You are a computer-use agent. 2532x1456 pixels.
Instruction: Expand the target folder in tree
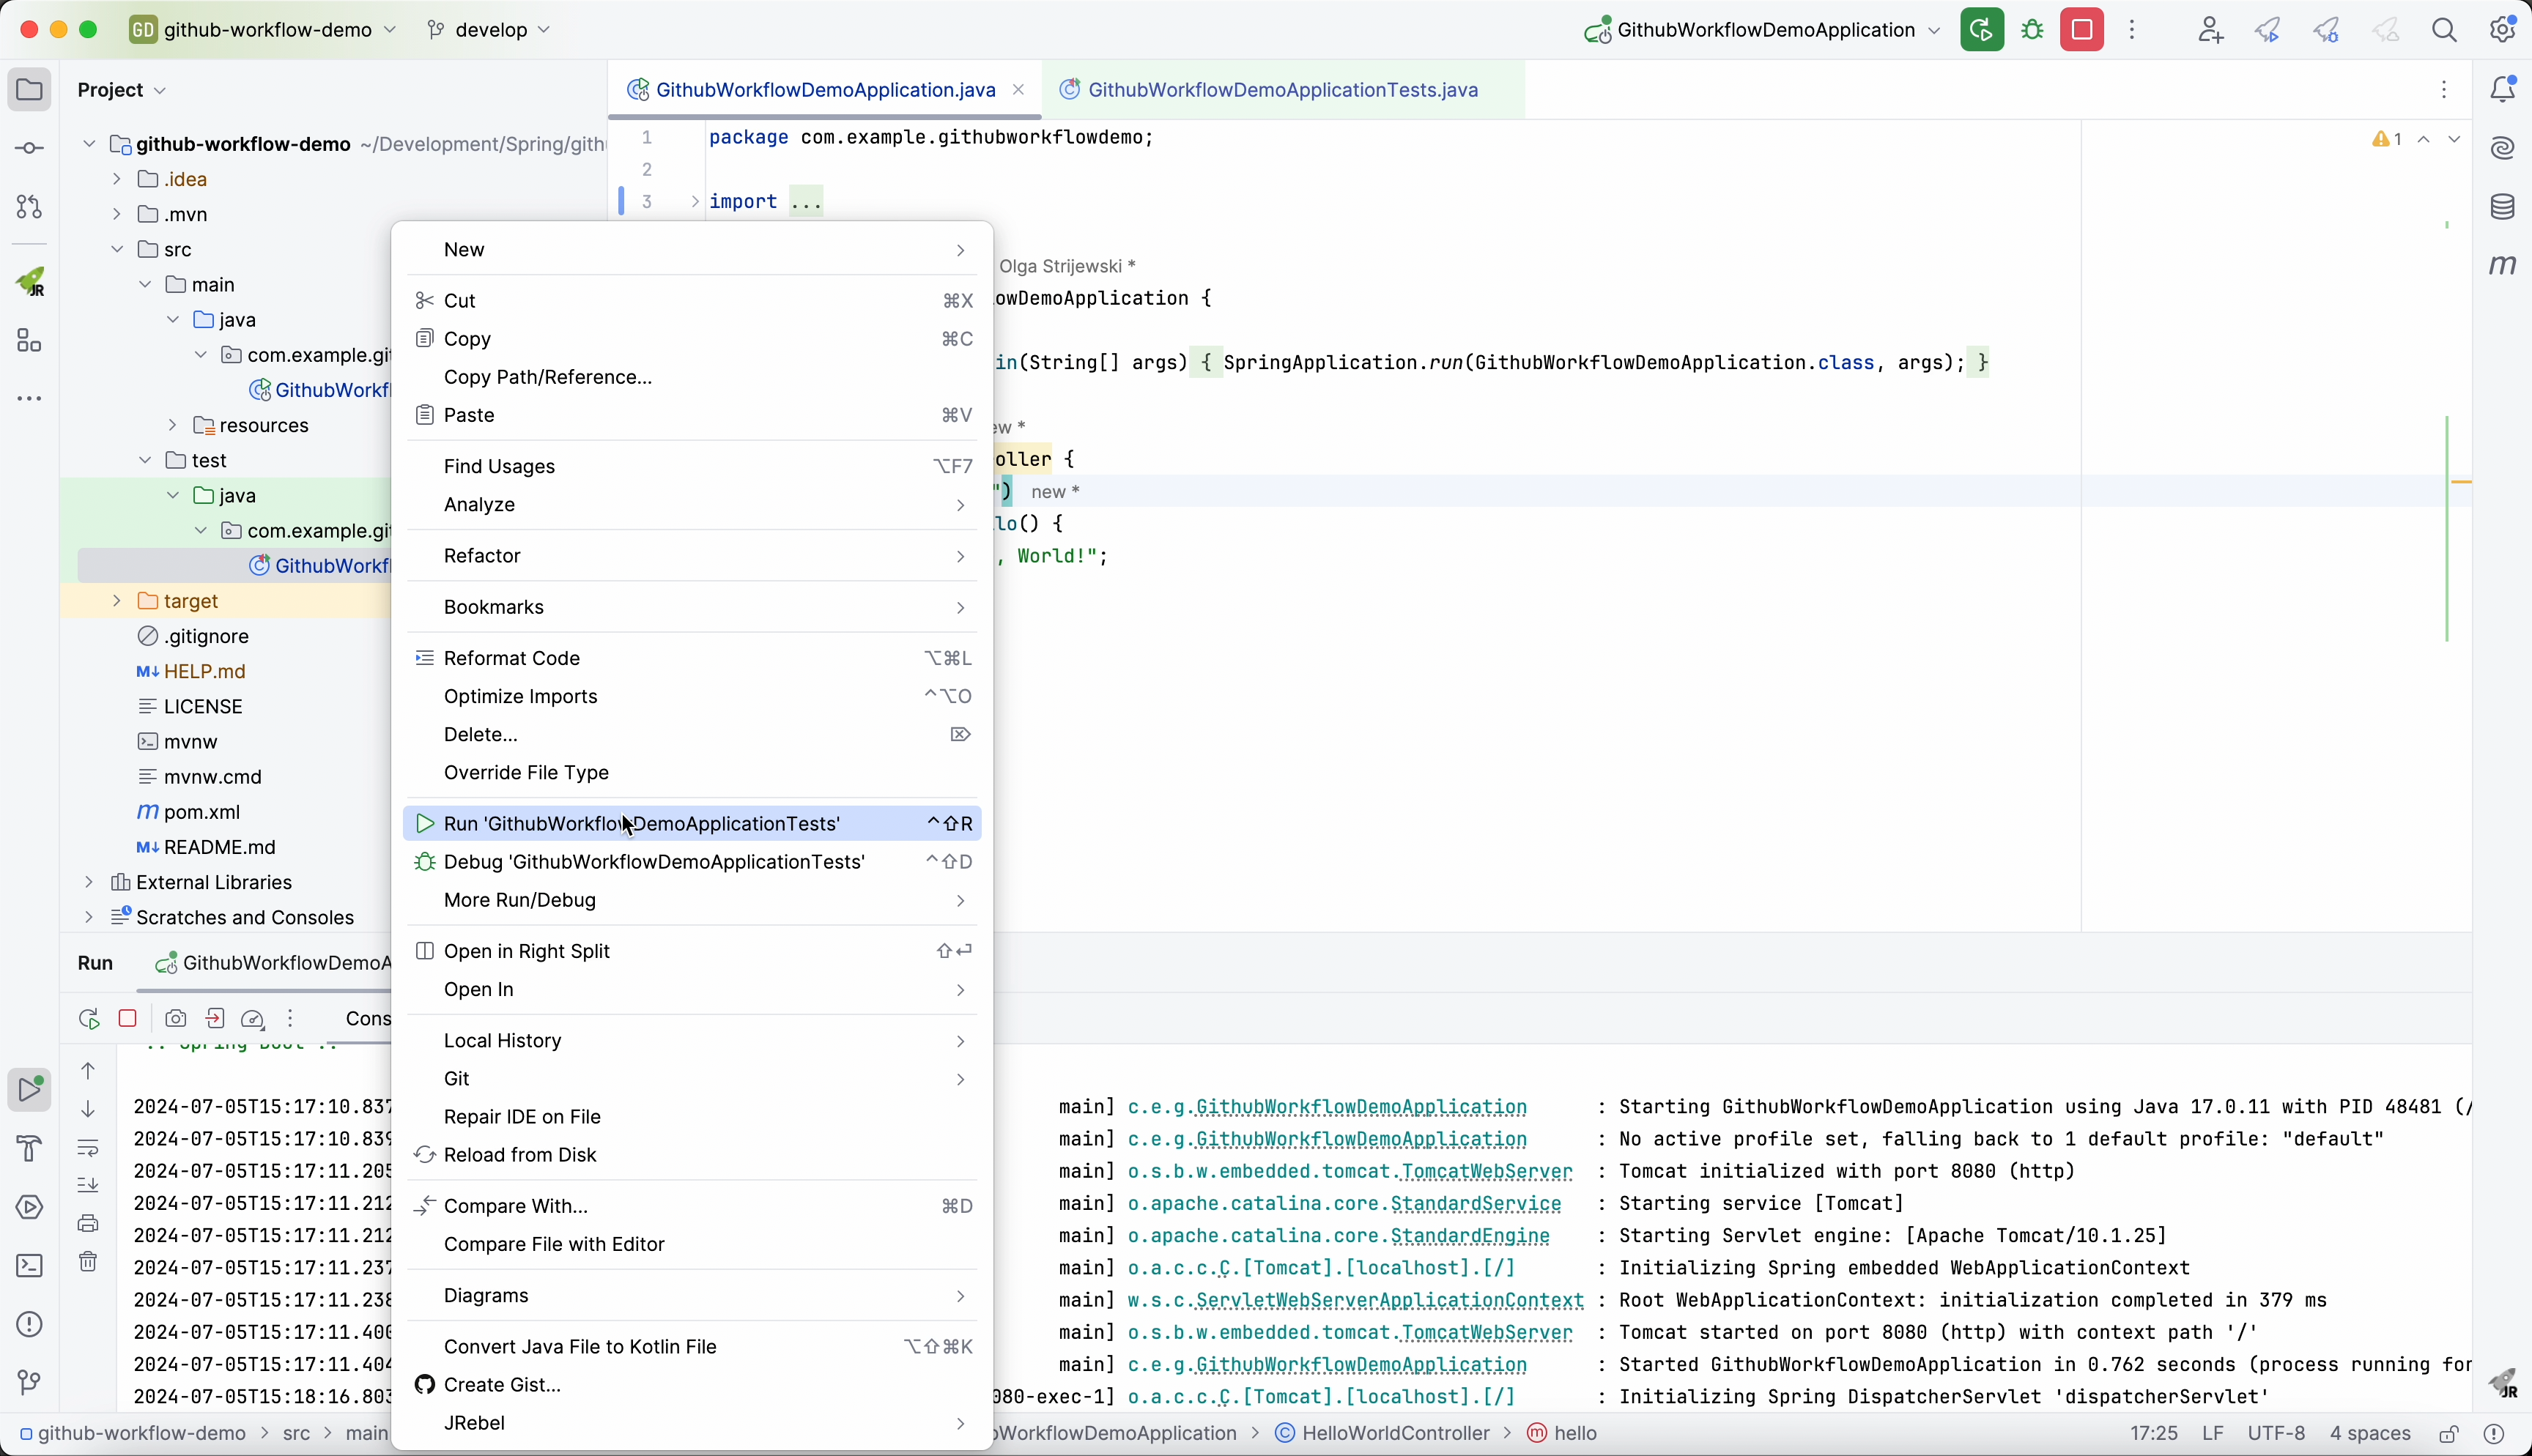[117, 601]
